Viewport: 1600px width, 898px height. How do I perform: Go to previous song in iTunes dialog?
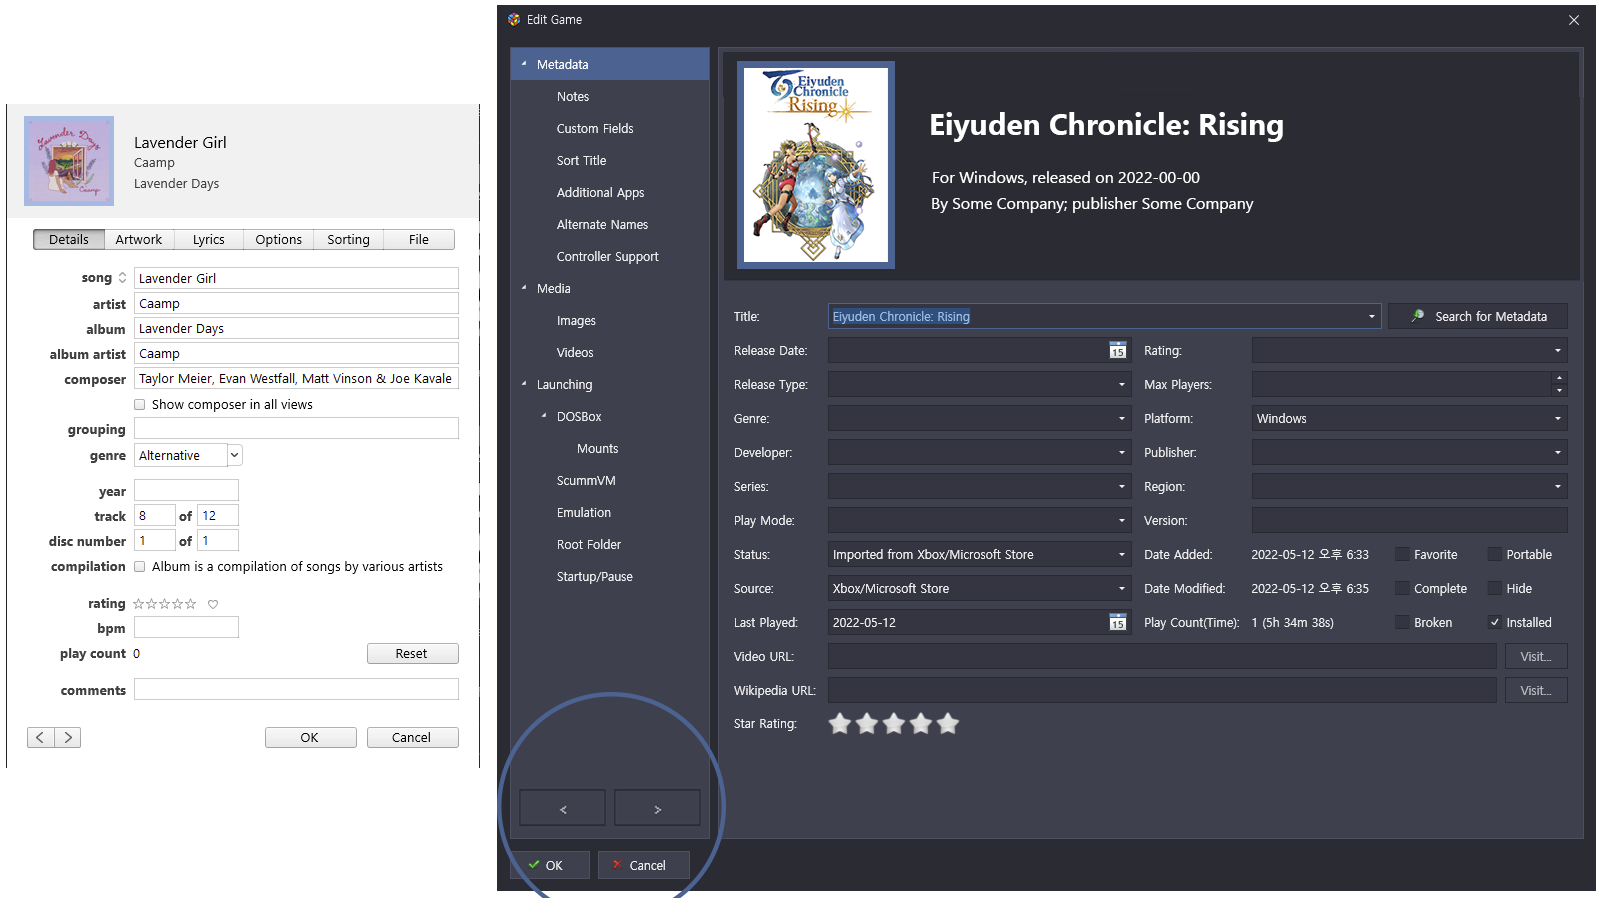click(x=40, y=738)
